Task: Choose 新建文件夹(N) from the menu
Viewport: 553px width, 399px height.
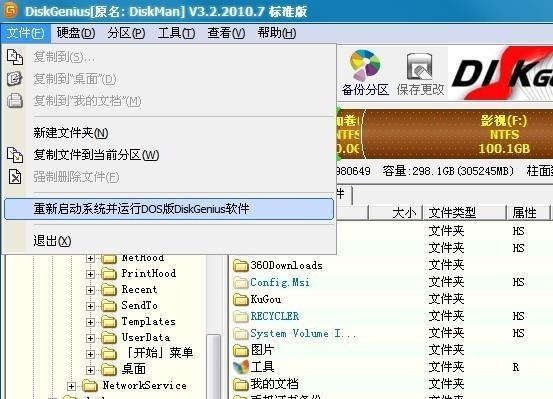Action: [x=169, y=133]
